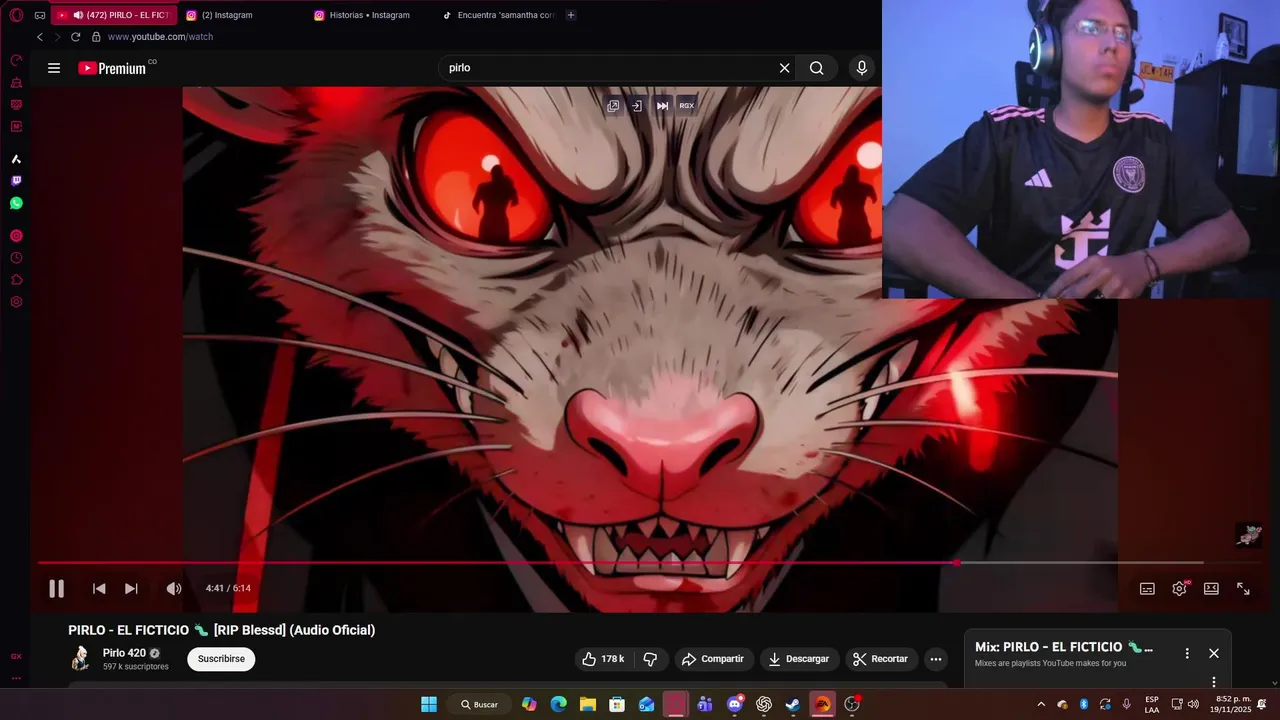This screenshot has width=1280, height=720.
Task: Open GX Control in Opera sidebar
Action: (16, 61)
